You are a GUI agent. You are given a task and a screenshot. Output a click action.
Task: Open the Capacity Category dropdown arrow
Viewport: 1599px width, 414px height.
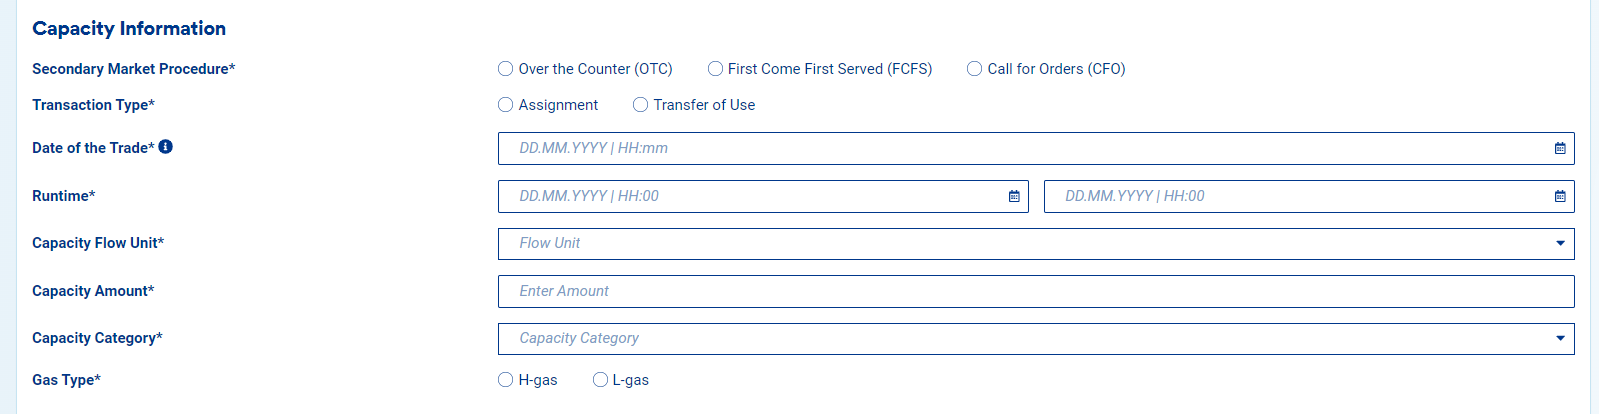[1560, 338]
